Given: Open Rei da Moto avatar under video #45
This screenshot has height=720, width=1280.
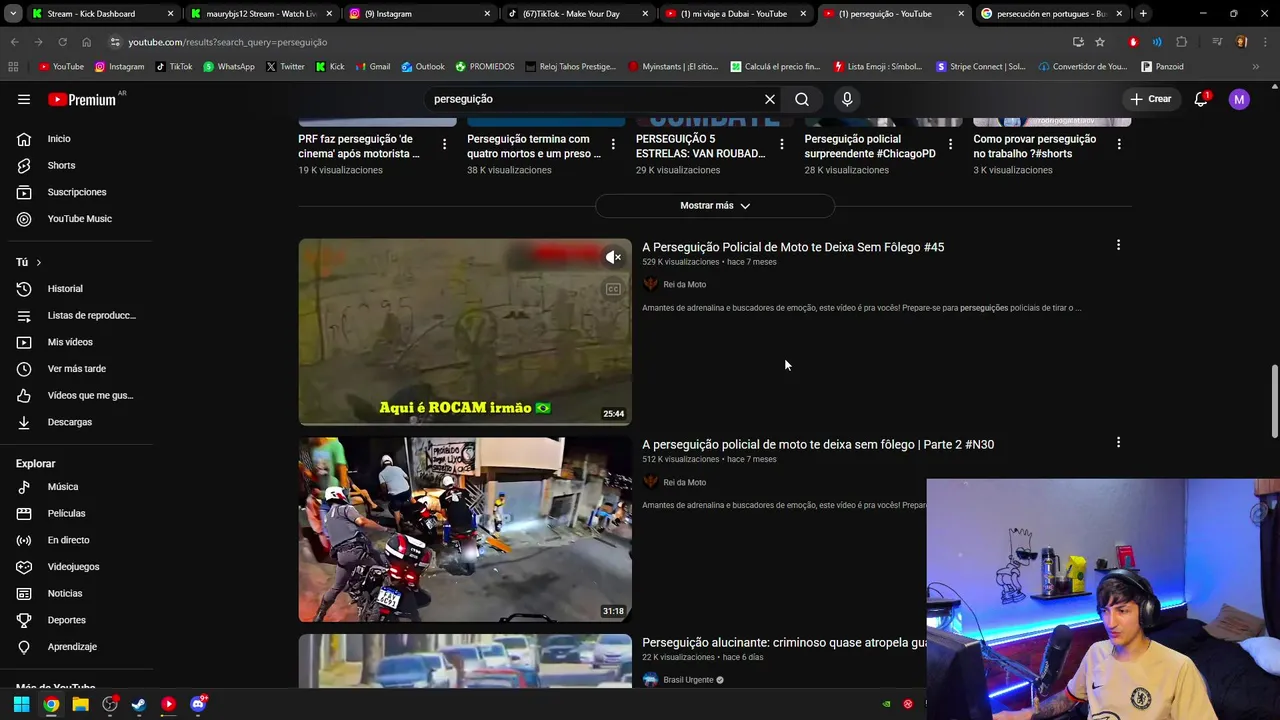Looking at the screenshot, I should [x=650, y=284].
